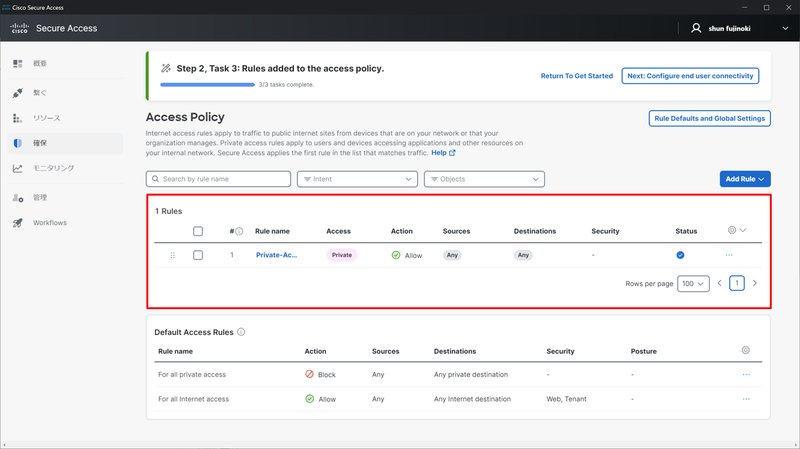The image size is (800, 449).
Task: Click the Cisco Secure Access title bar icon
Action: pos(6,8)
